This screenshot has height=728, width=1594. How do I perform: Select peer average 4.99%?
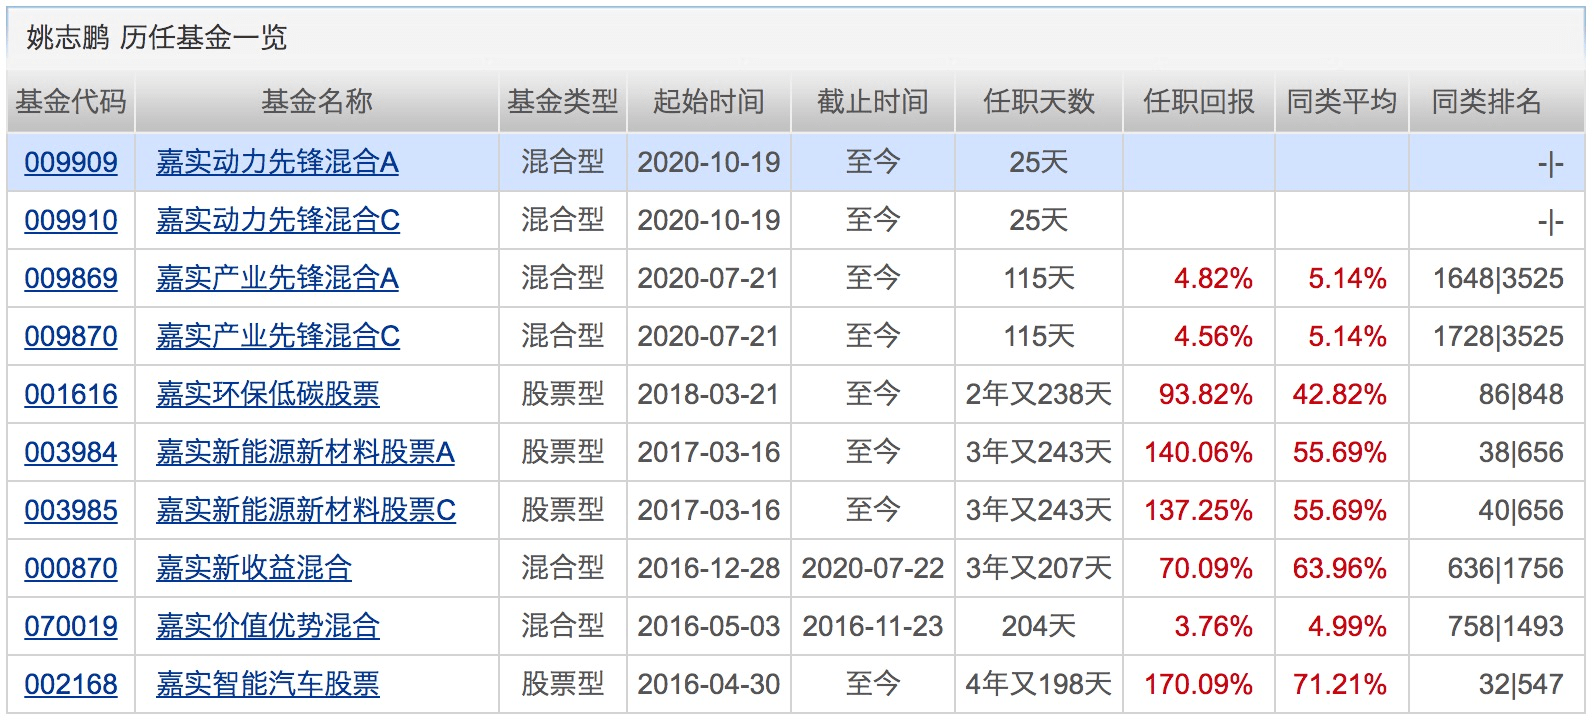click(1347, 626)
